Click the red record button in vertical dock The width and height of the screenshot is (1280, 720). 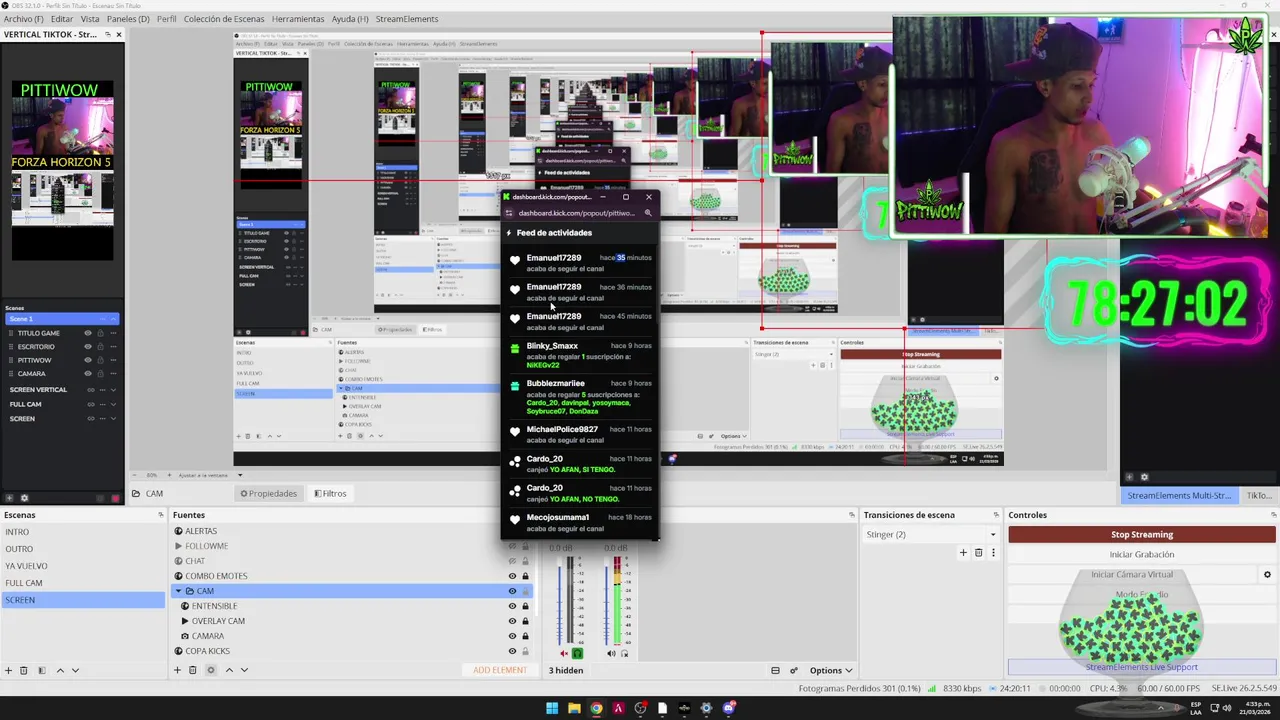click(116, 498)
